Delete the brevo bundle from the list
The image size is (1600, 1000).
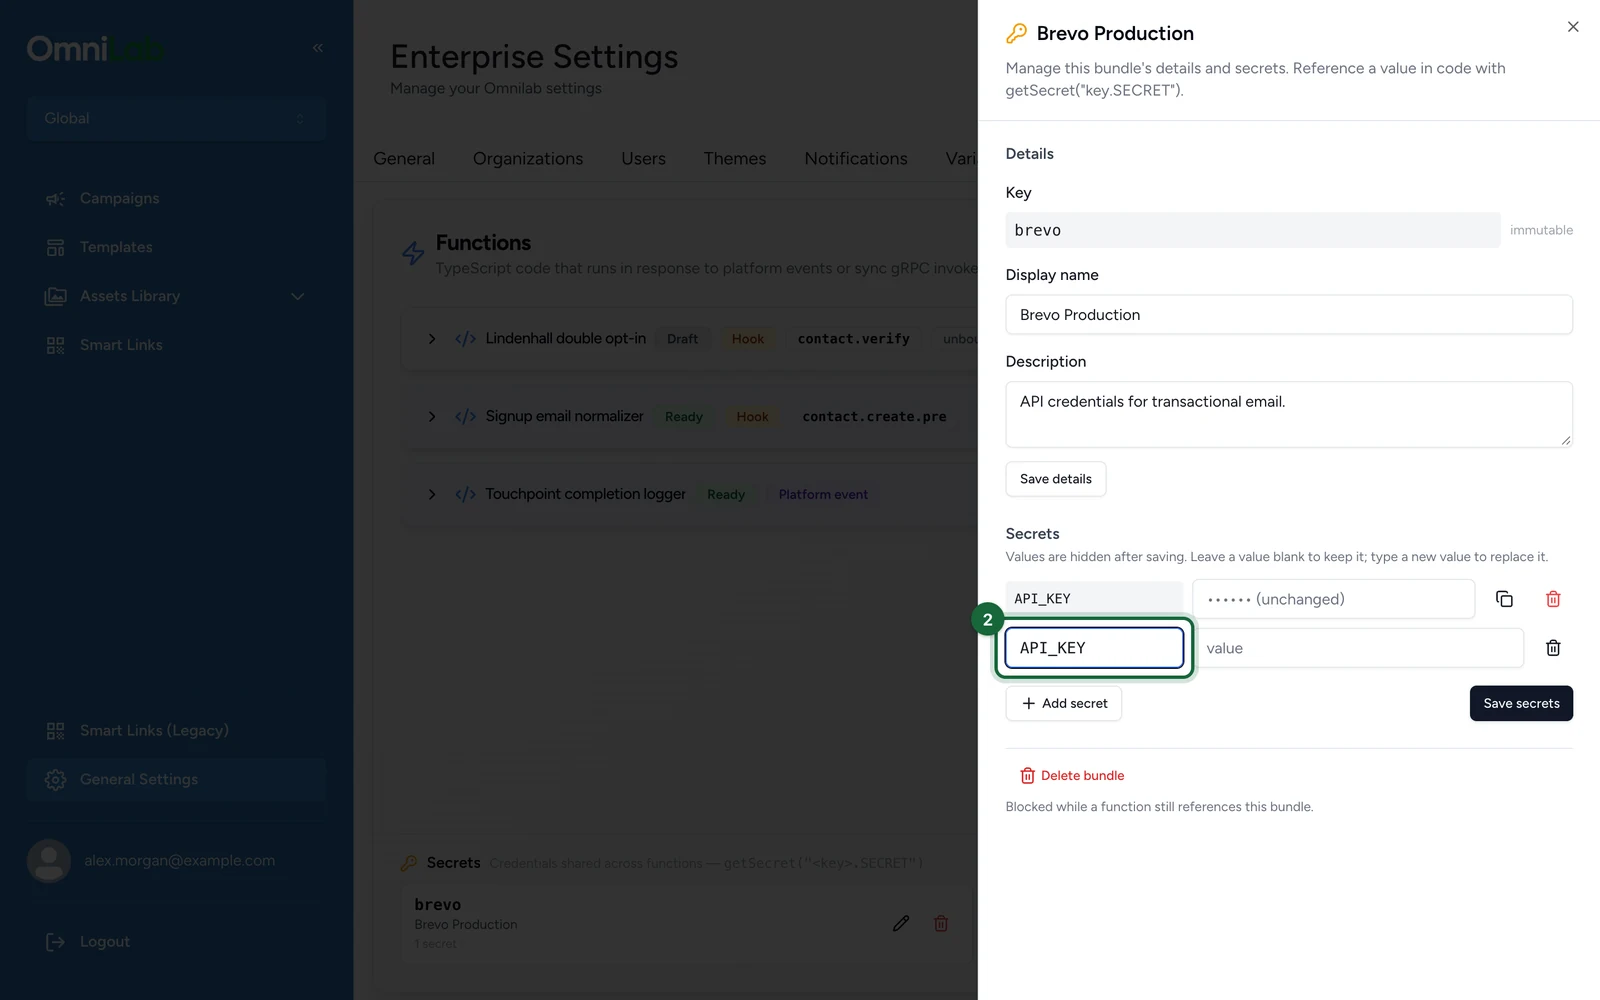[x=941, y=923]
